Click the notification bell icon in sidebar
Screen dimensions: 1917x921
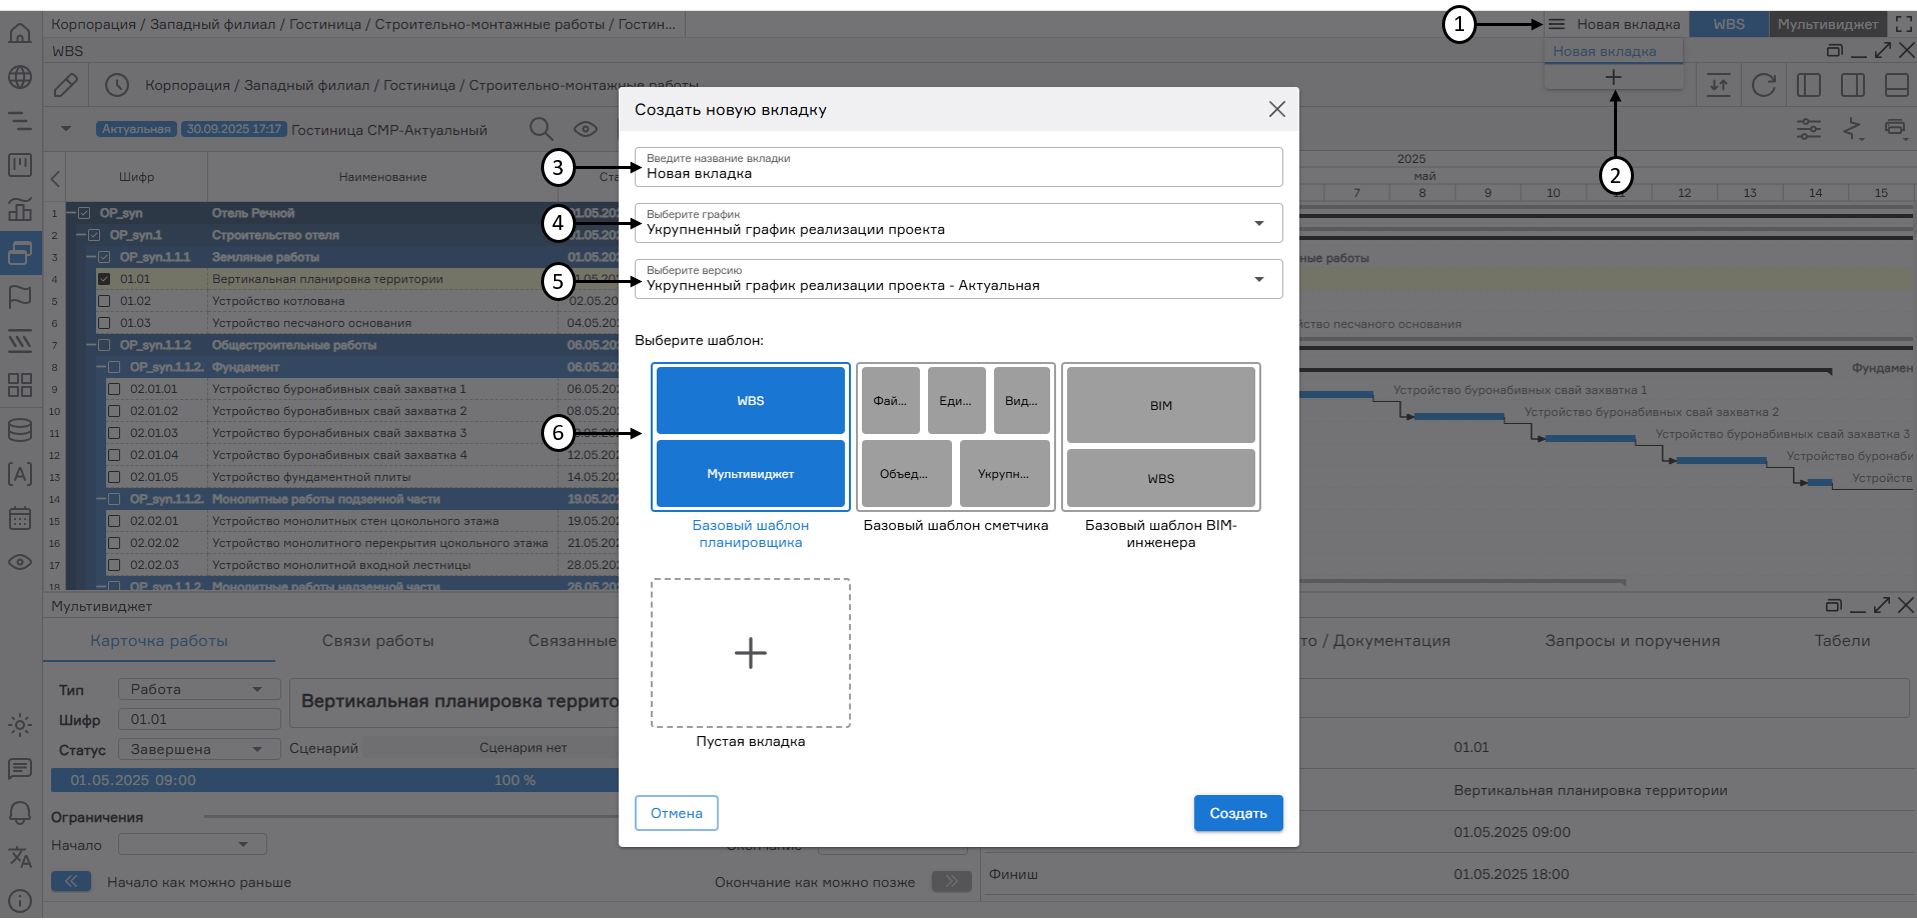(x=20, y=813)
